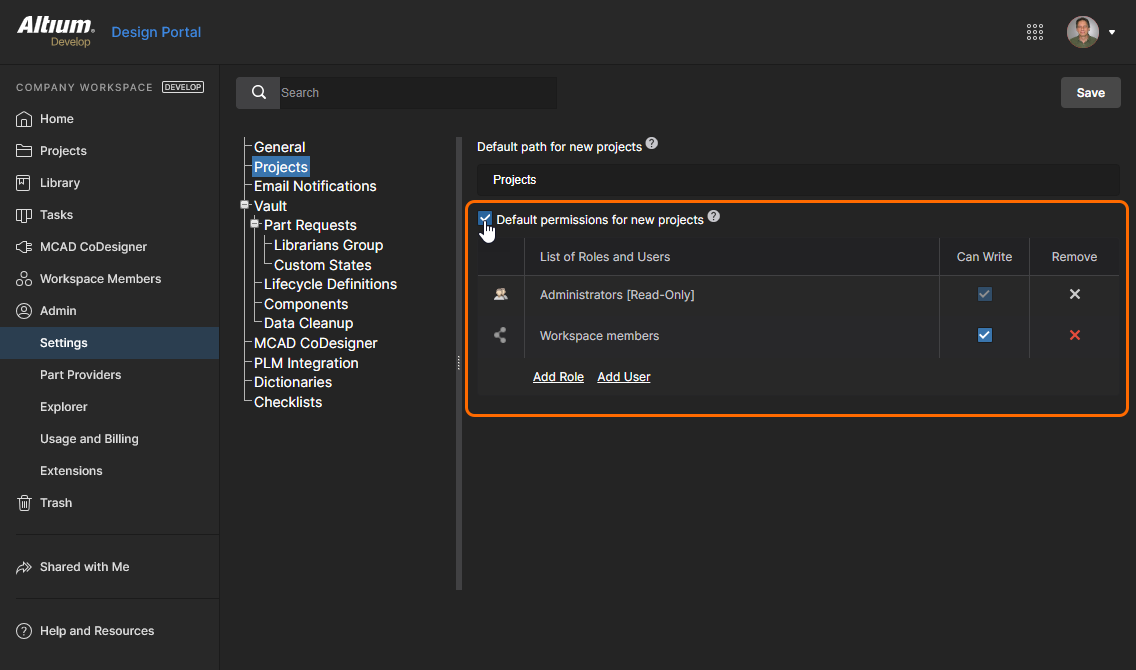Click the Home icon in sidebar
This screenshot has height=670, width=1136.
(24, 119)
